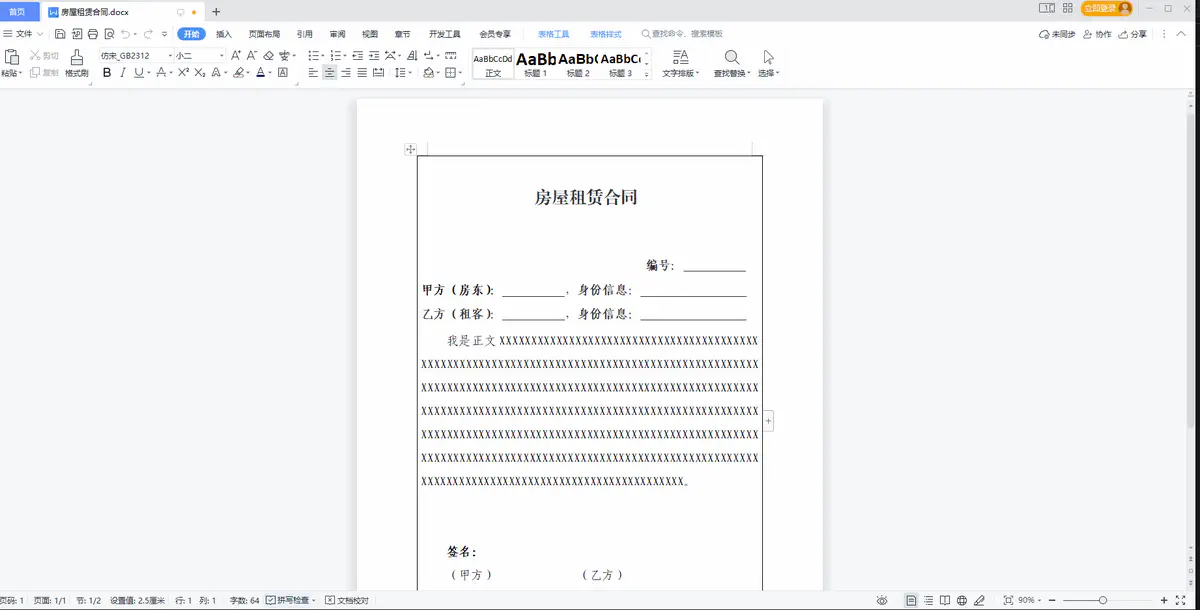Click the Print icon in quick access toolbar
Viewport: 1200px width, 610px height.
92,34
